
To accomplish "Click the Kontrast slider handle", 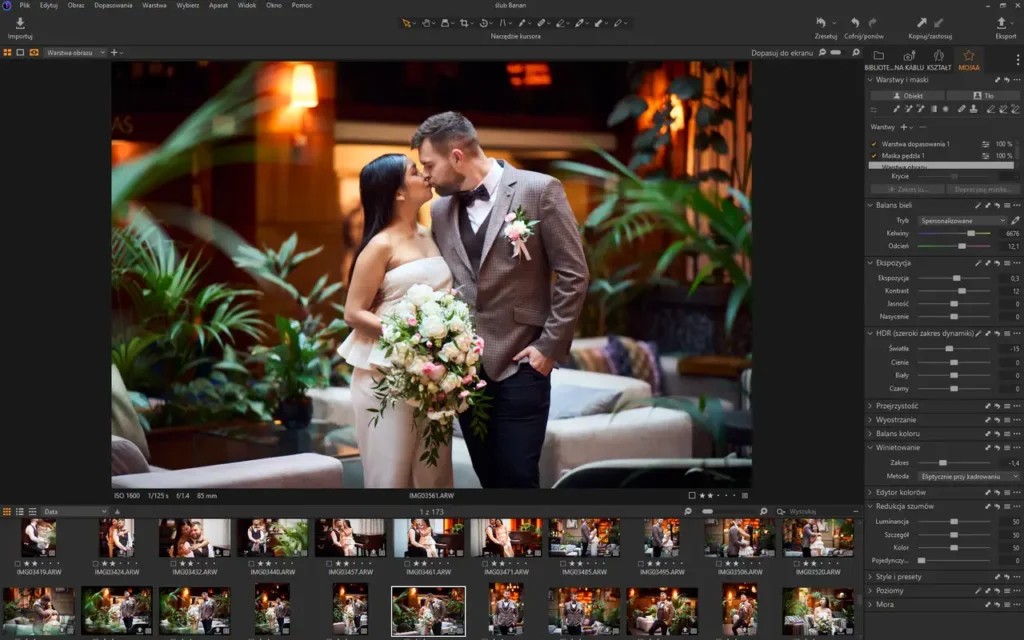I will pos(962,291).
